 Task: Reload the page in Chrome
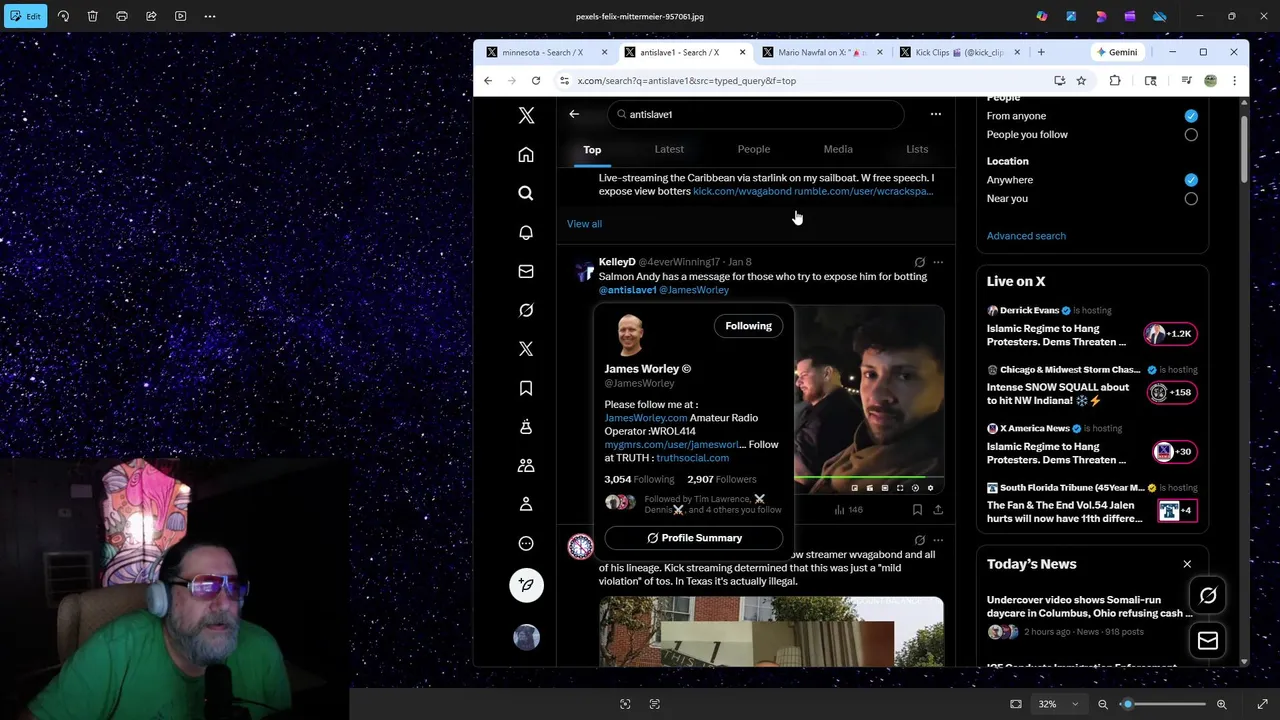(x=536, y=81)
